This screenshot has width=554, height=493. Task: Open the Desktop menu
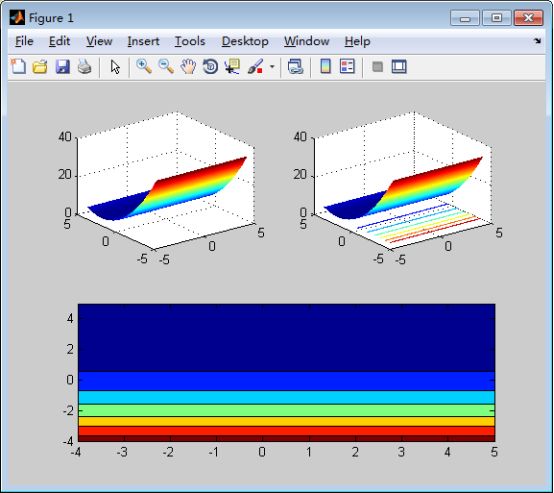point(245,41)
